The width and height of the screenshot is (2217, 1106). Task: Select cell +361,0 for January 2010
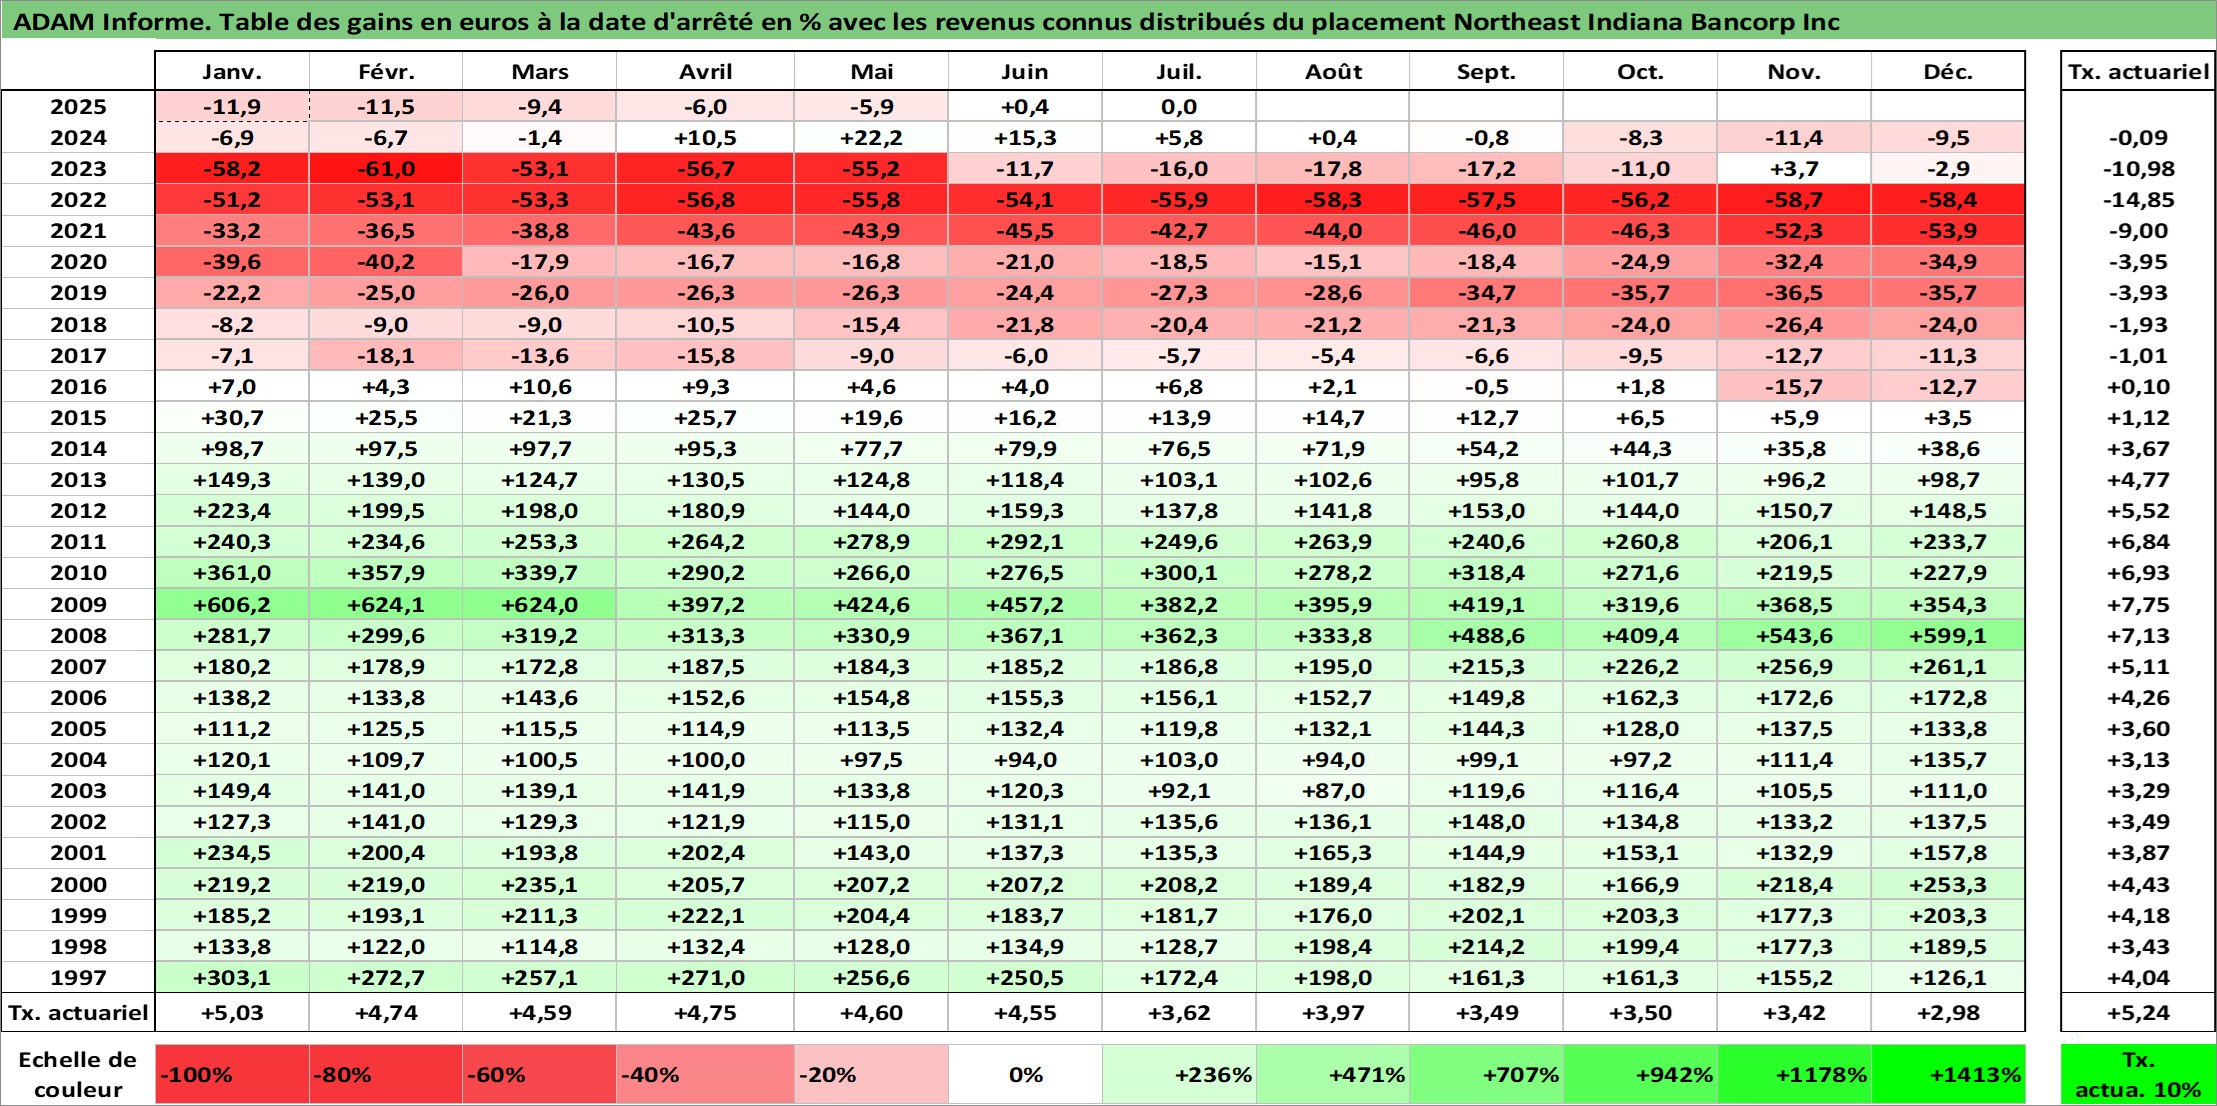click(x=232, y=573)
